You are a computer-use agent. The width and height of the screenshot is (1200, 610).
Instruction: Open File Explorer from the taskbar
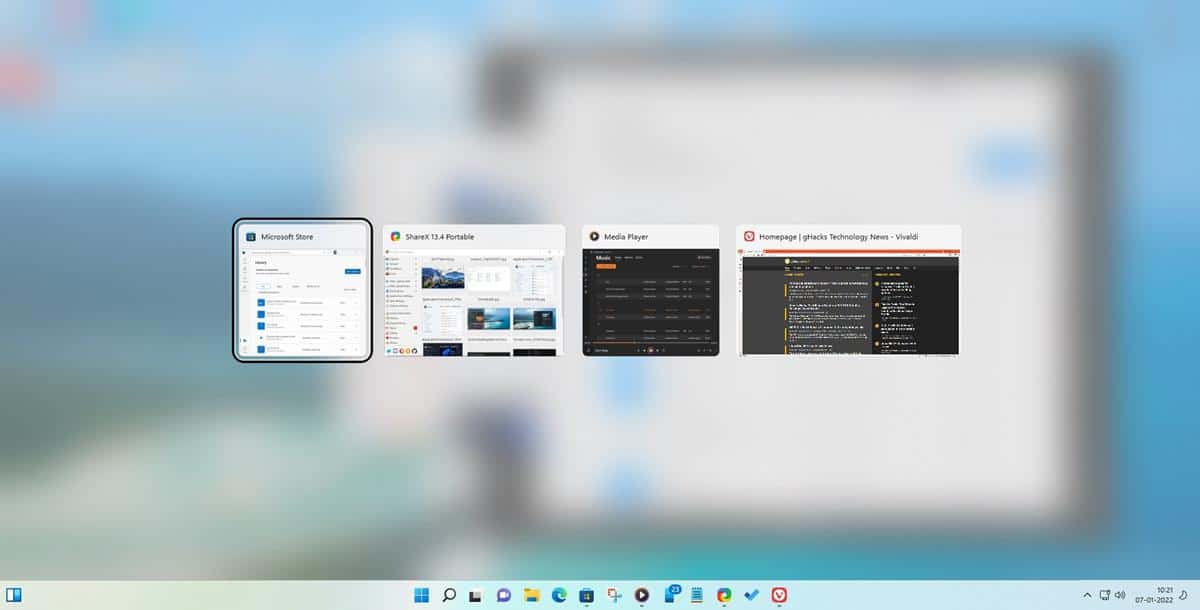532,594
